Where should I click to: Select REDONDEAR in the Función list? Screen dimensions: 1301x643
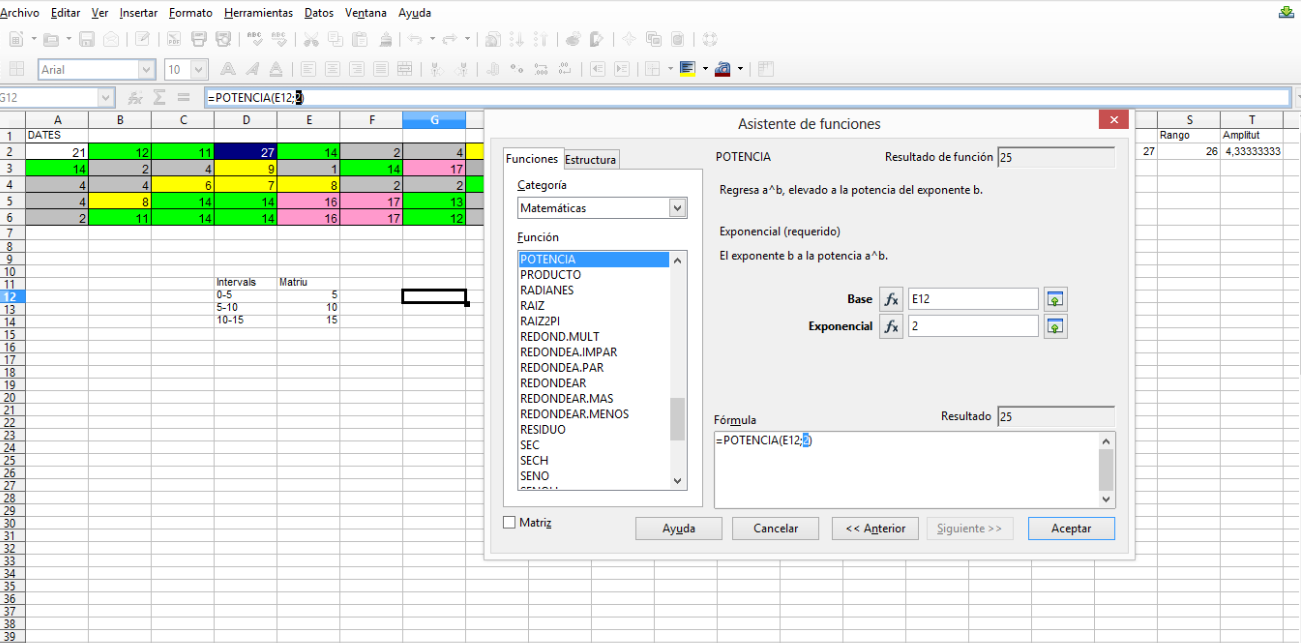553,383
